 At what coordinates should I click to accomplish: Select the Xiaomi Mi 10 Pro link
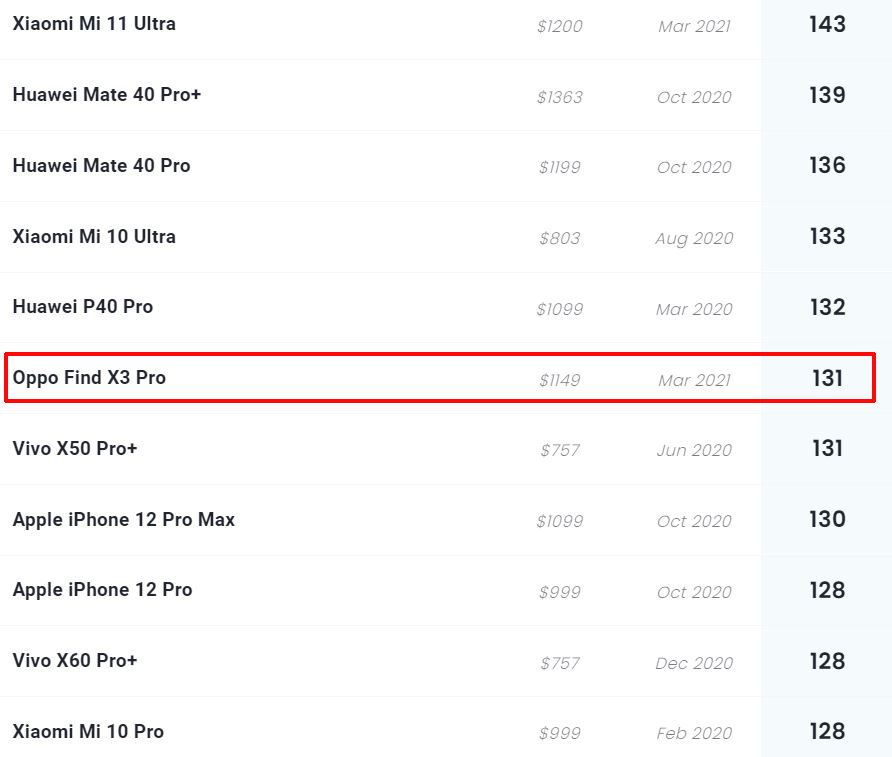click(88, 732)
